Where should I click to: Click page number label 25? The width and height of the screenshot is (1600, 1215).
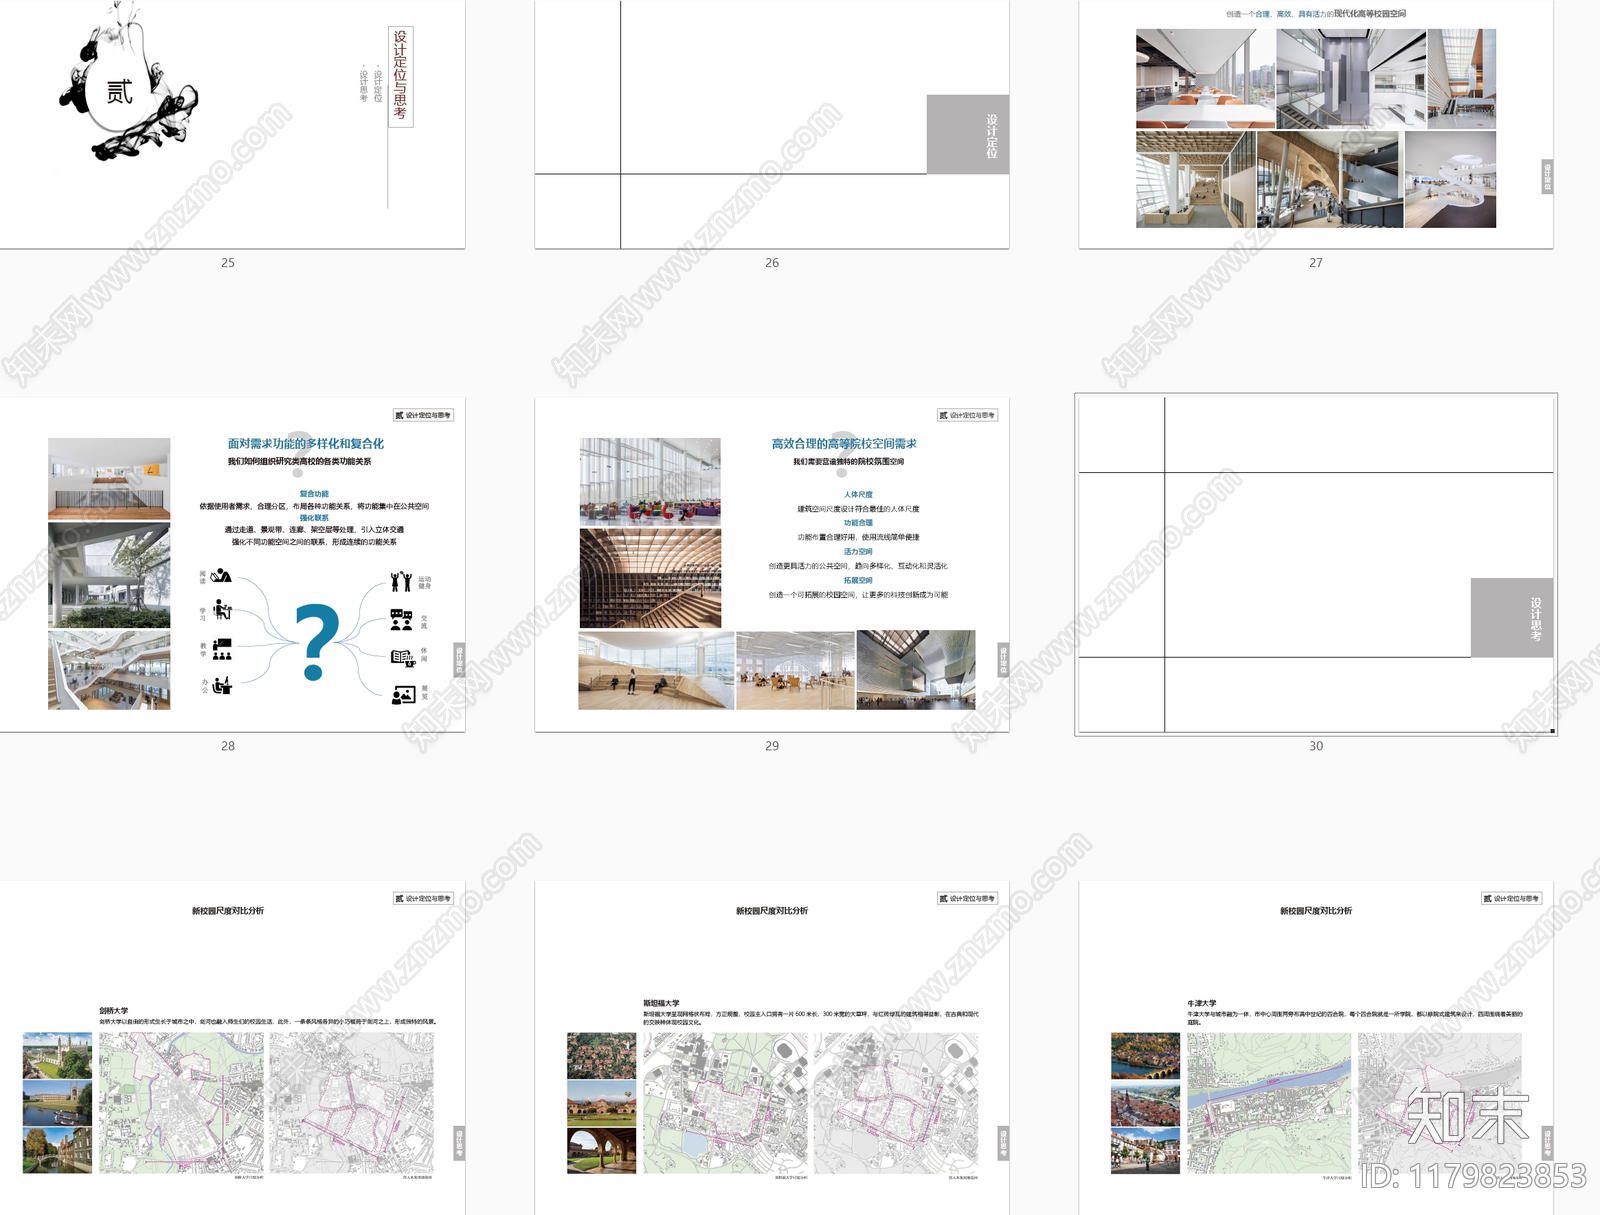(x=228, y=263)
